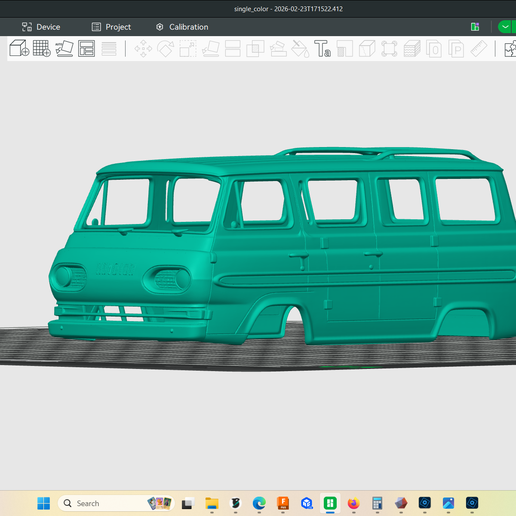Click the taskbar Search box

point(116,503)
